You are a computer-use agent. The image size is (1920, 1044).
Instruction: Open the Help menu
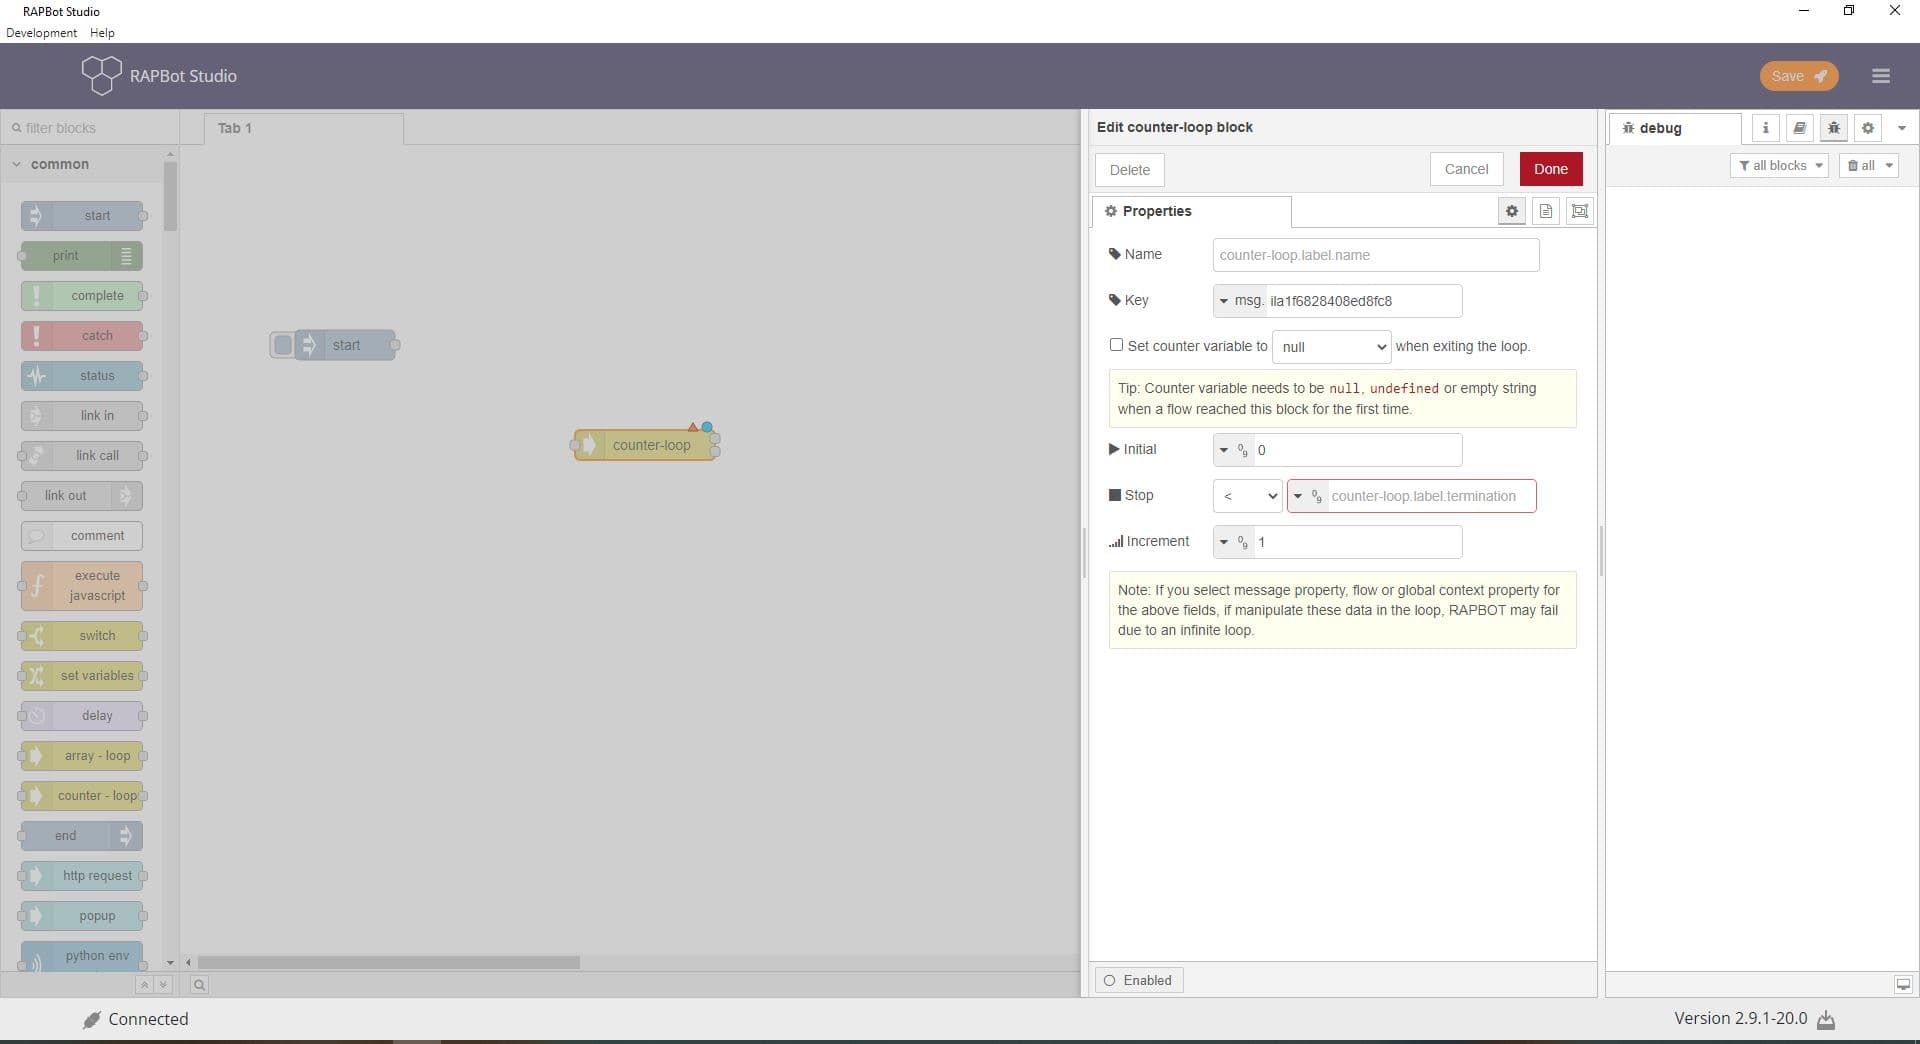(x=102, y=33)
